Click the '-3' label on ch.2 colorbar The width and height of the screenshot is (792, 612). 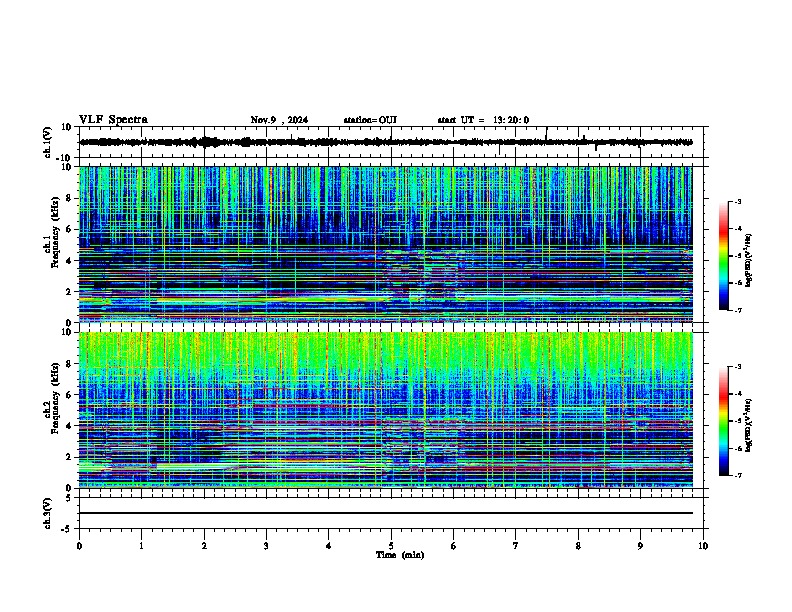738,367
